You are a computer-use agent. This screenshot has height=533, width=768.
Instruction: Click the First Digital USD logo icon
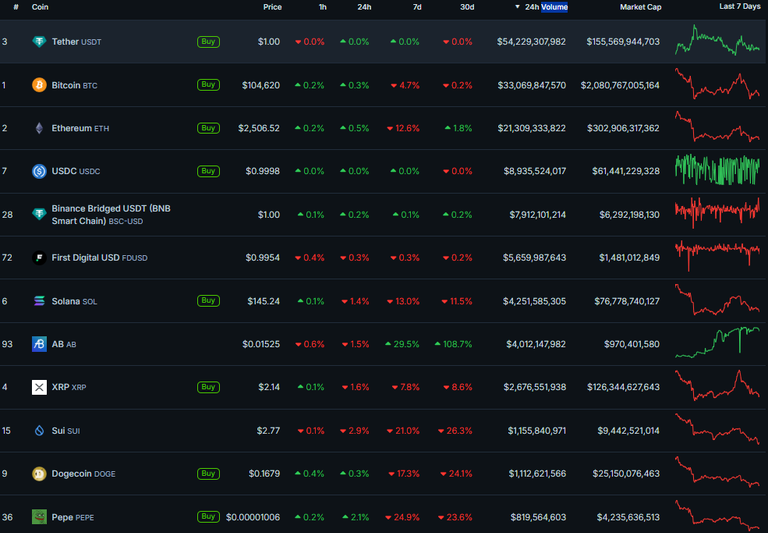[39, 258]
